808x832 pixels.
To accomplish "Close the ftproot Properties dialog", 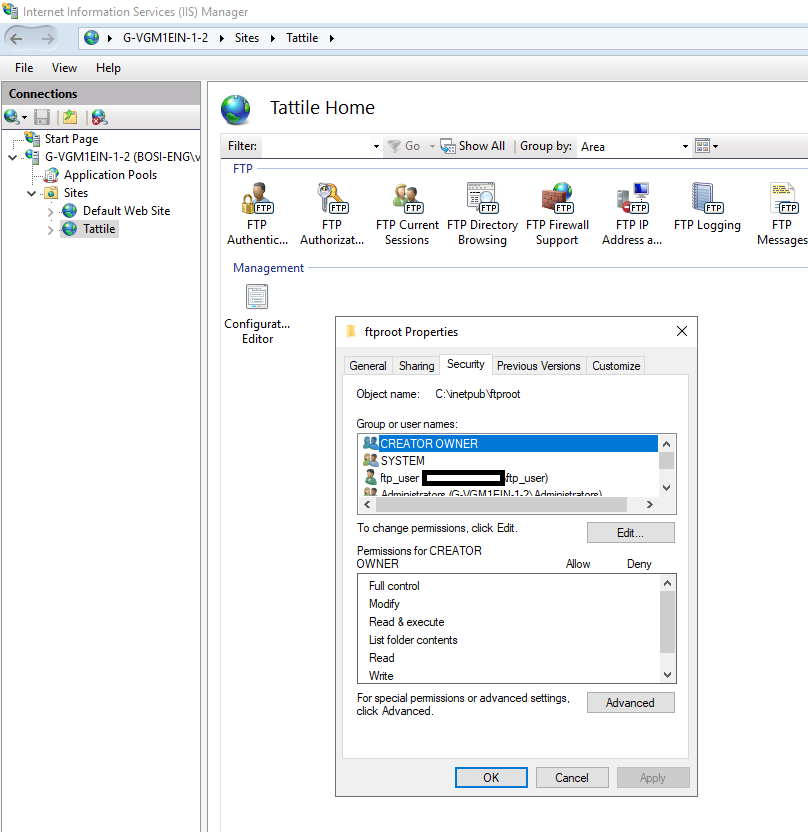I will coord(682,331).
